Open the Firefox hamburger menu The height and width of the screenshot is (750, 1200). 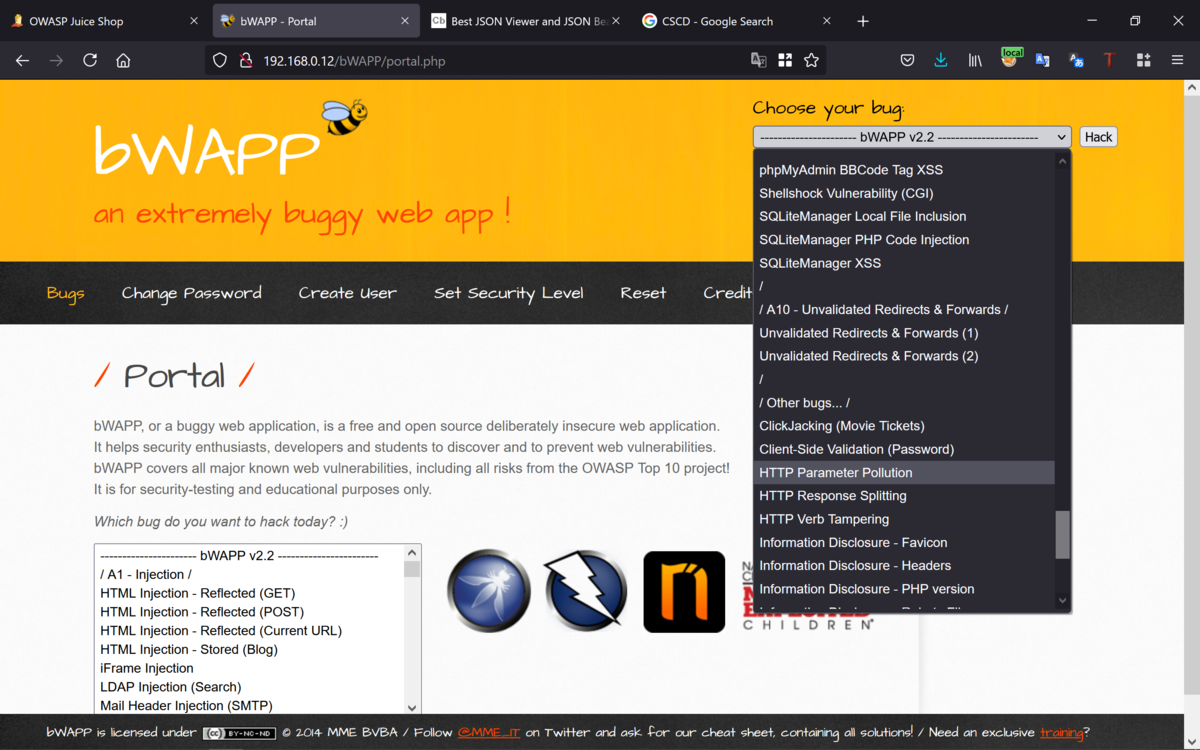(x=1177, y=60)
